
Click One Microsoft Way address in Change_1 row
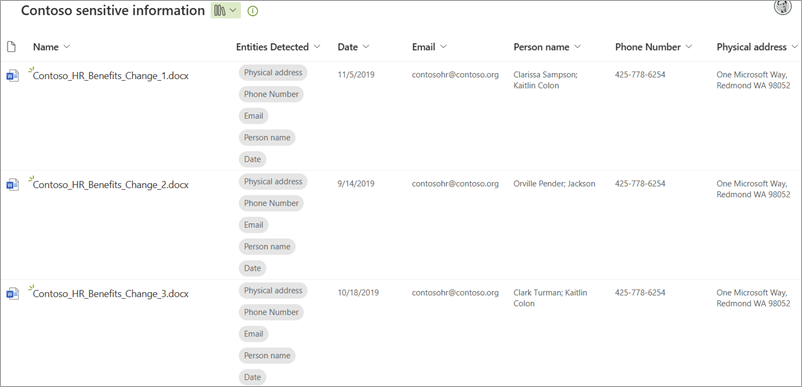[753, 80]
